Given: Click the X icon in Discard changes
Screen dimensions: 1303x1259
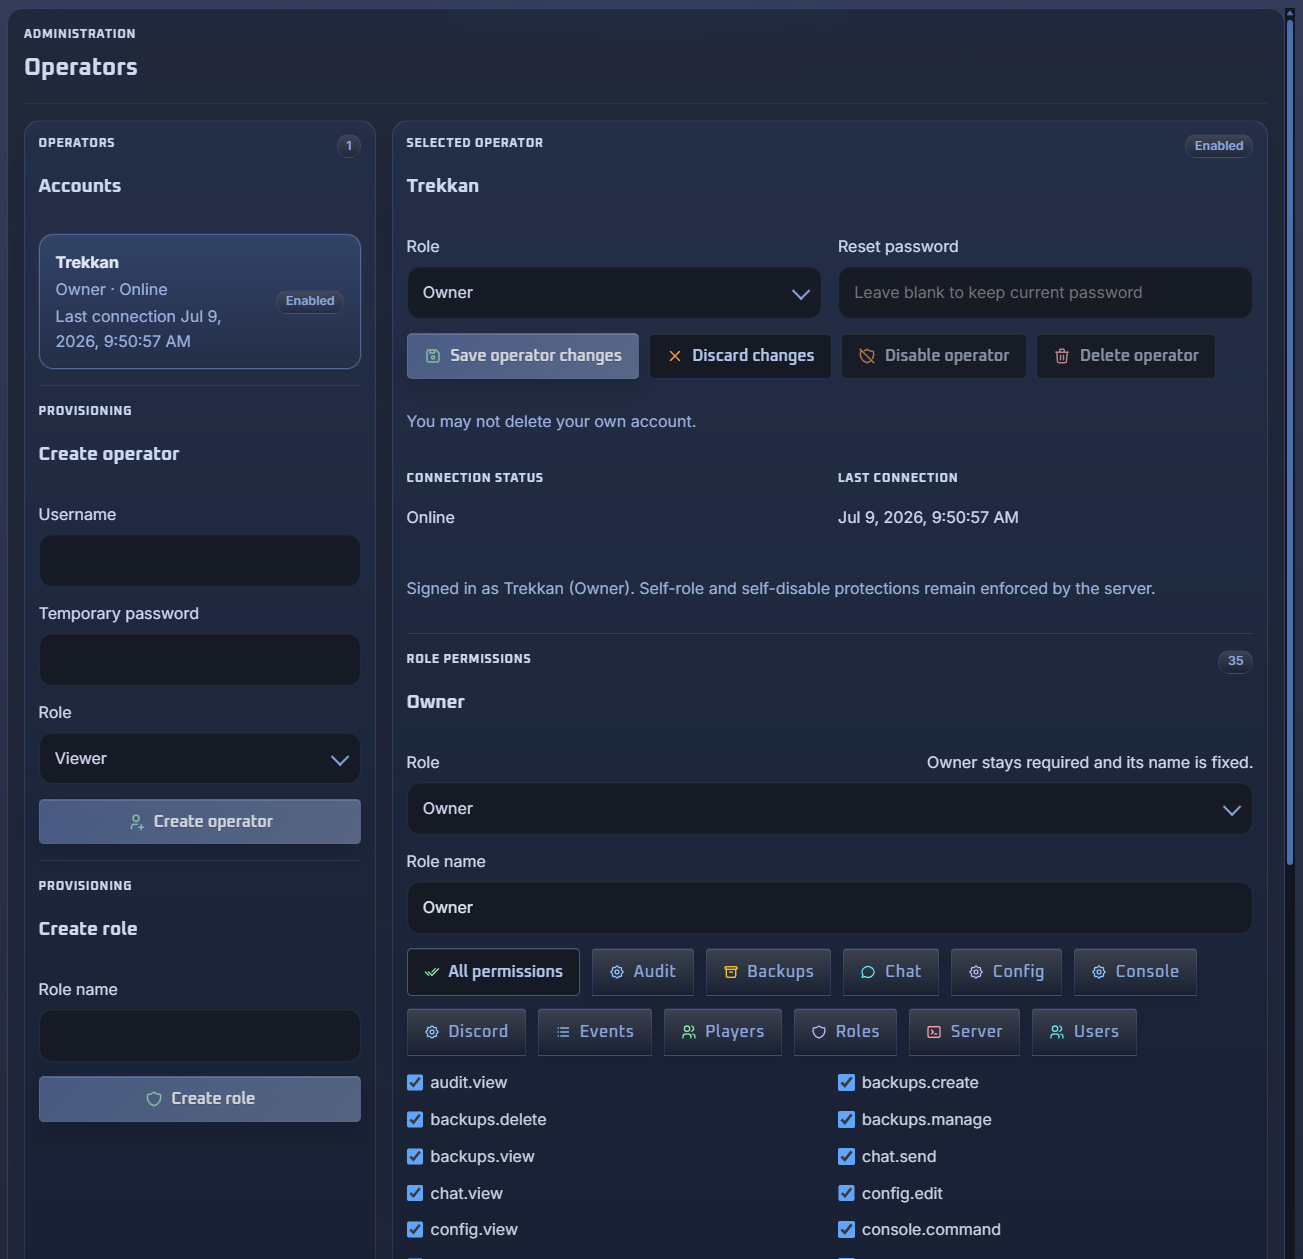Looking at the screenshot, I should tap(675, 356).
